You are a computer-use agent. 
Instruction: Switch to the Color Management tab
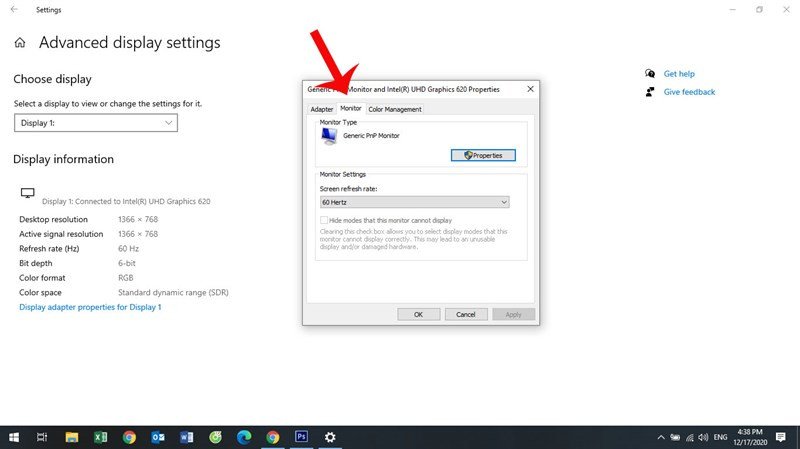tap(395, 109)
